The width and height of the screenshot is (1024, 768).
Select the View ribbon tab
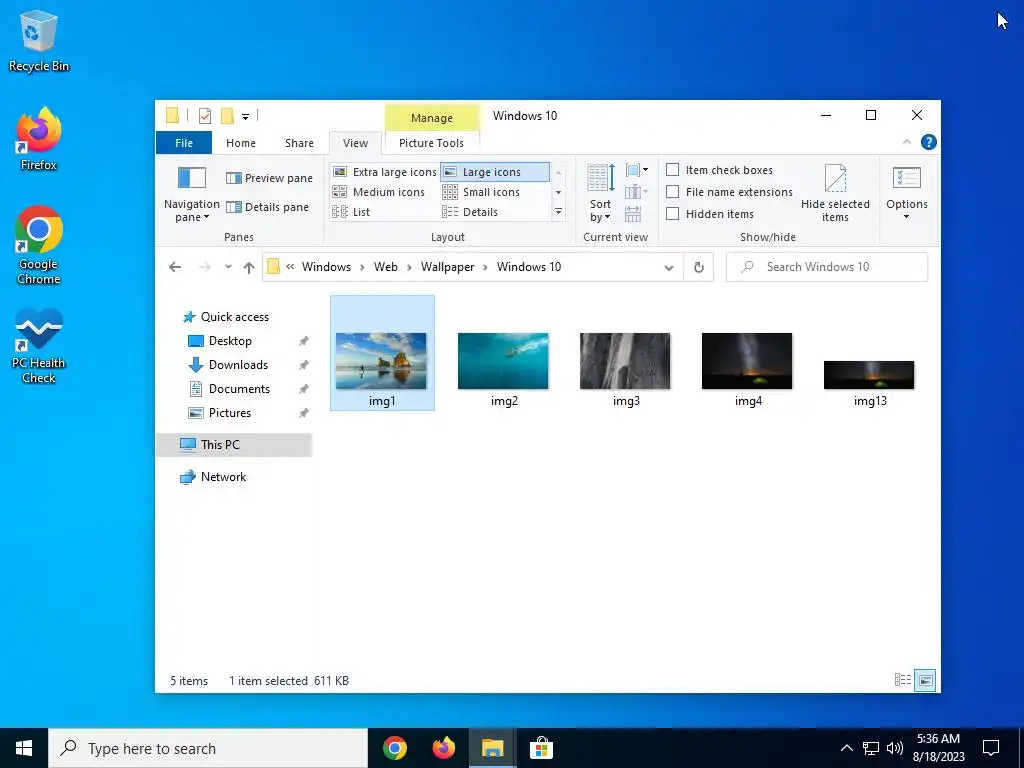pyautogui.click(x=355, y=143)
